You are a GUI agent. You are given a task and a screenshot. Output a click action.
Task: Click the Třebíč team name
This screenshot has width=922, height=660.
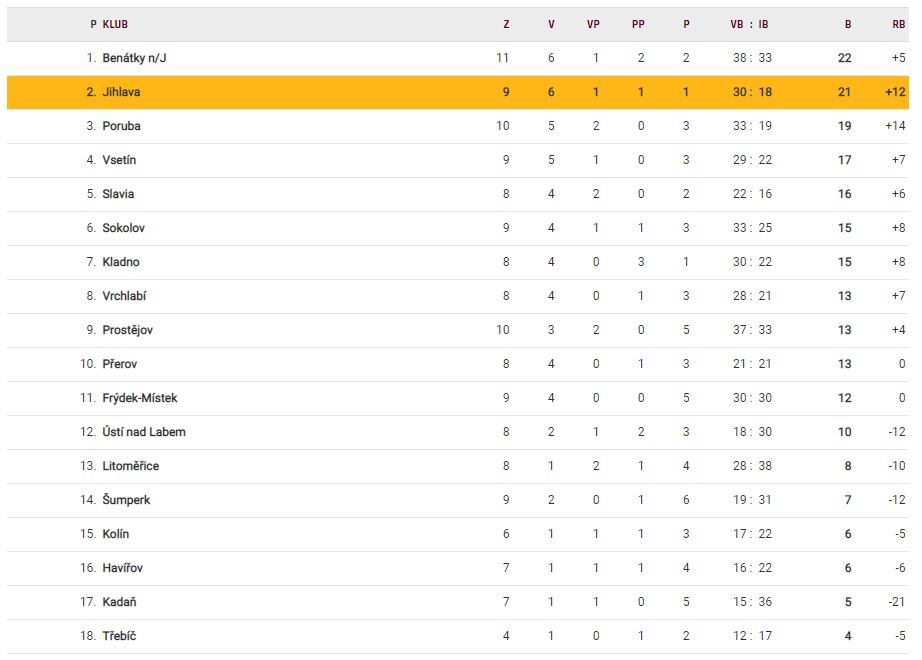(119, 636)
